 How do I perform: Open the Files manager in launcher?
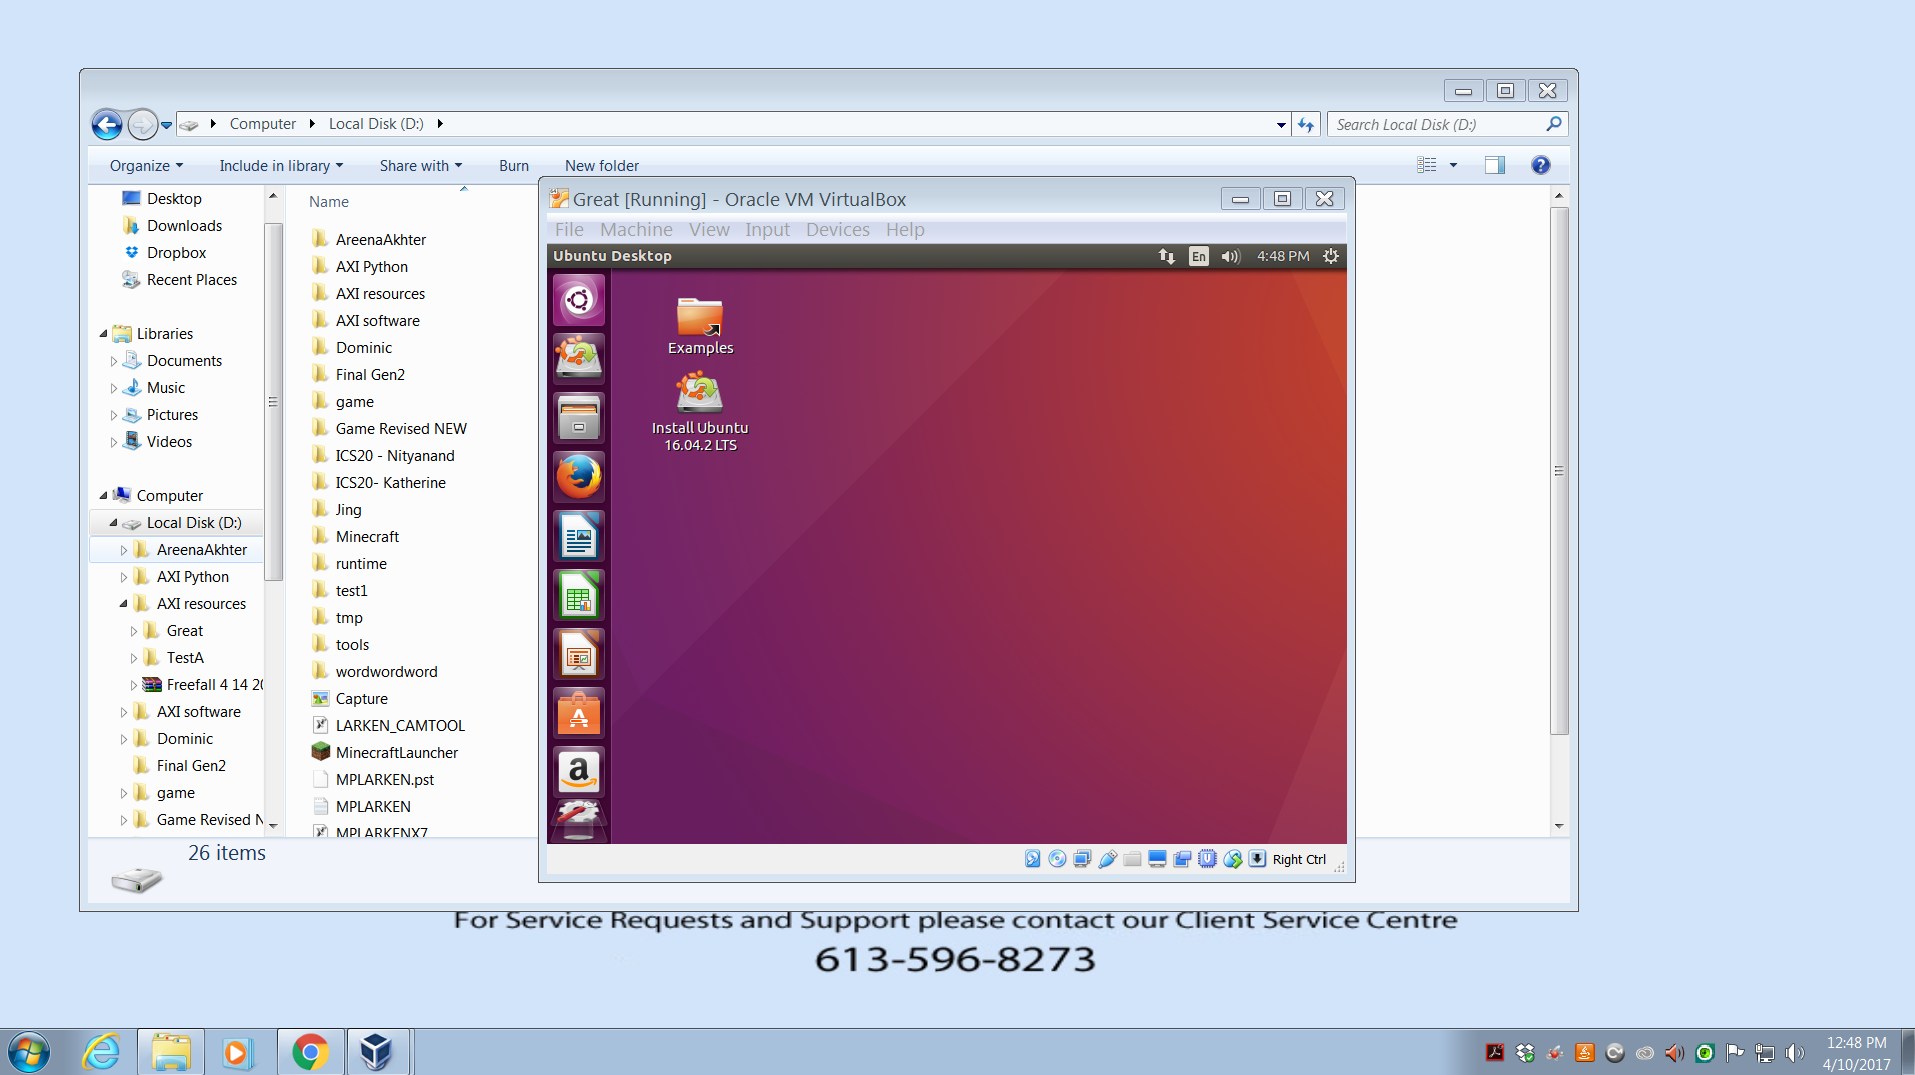[x=578, y=418]
